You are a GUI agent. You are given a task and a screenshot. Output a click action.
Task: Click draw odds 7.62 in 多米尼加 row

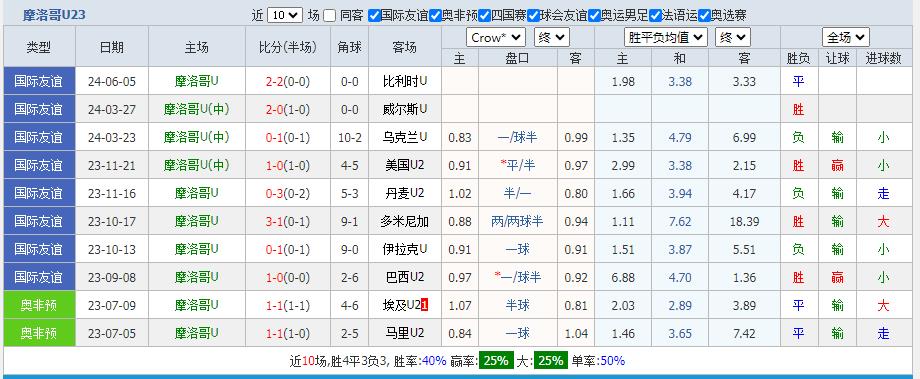[x=679, y=221]
